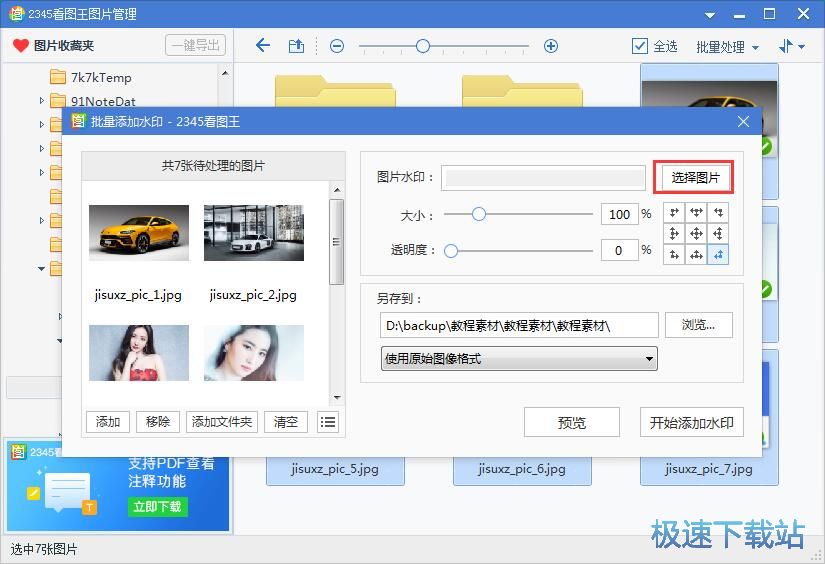
Task: Open the 使用原始图像格式 format dropdown
Action: pos(519,359)
